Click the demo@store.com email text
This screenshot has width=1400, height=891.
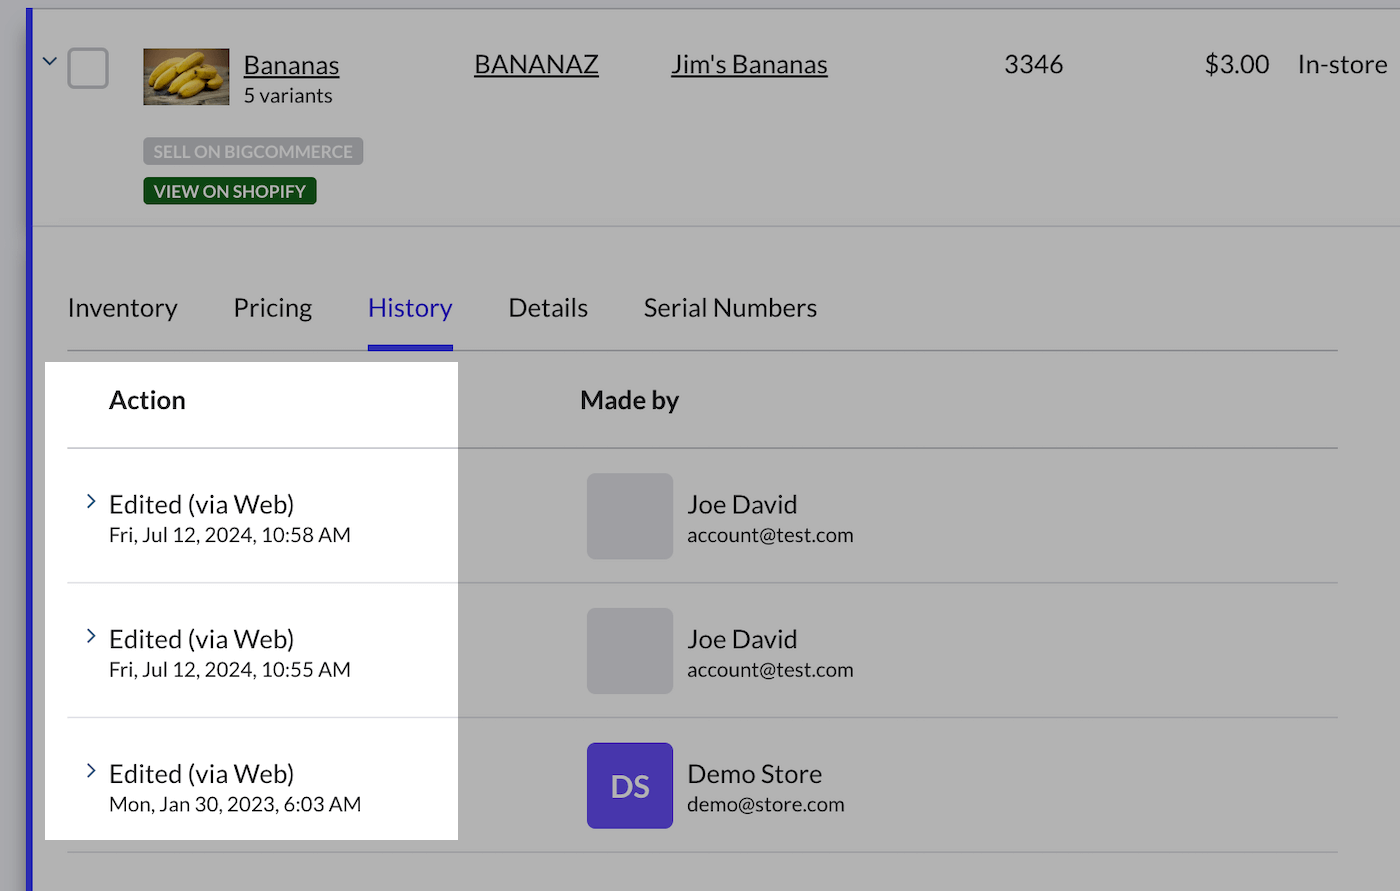point(766,805)
